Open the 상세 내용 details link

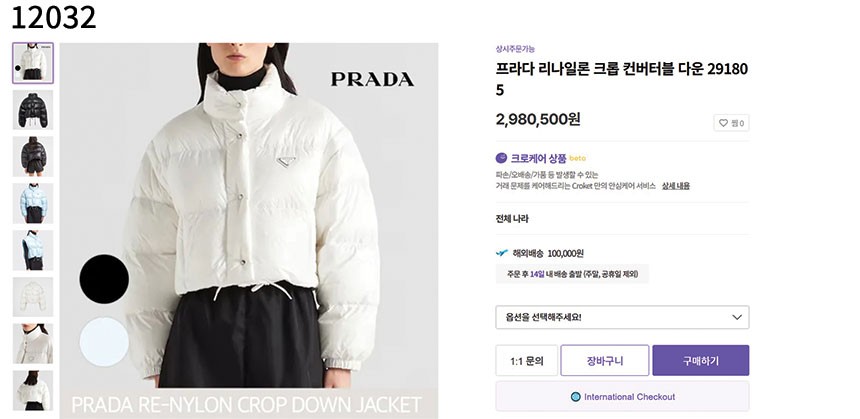click(676, 186)
